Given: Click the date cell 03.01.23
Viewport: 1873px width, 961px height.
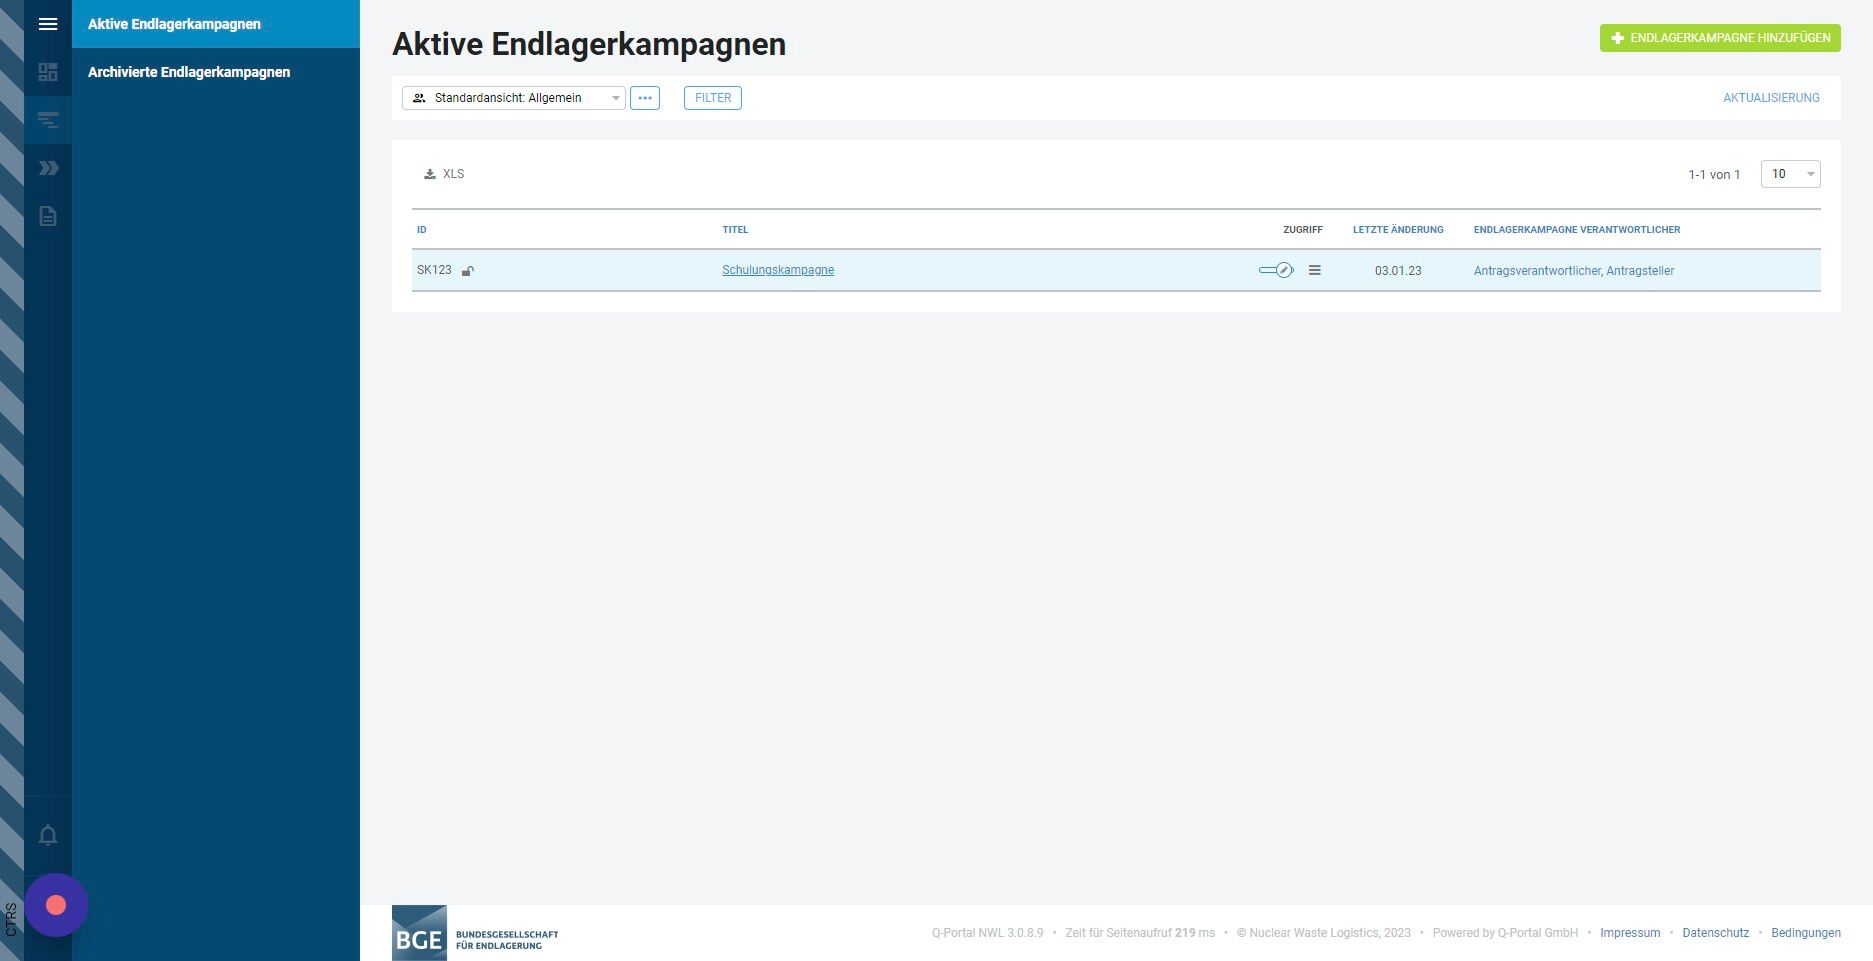Looking at the screenshot, I should click(x=1398, y=271).
